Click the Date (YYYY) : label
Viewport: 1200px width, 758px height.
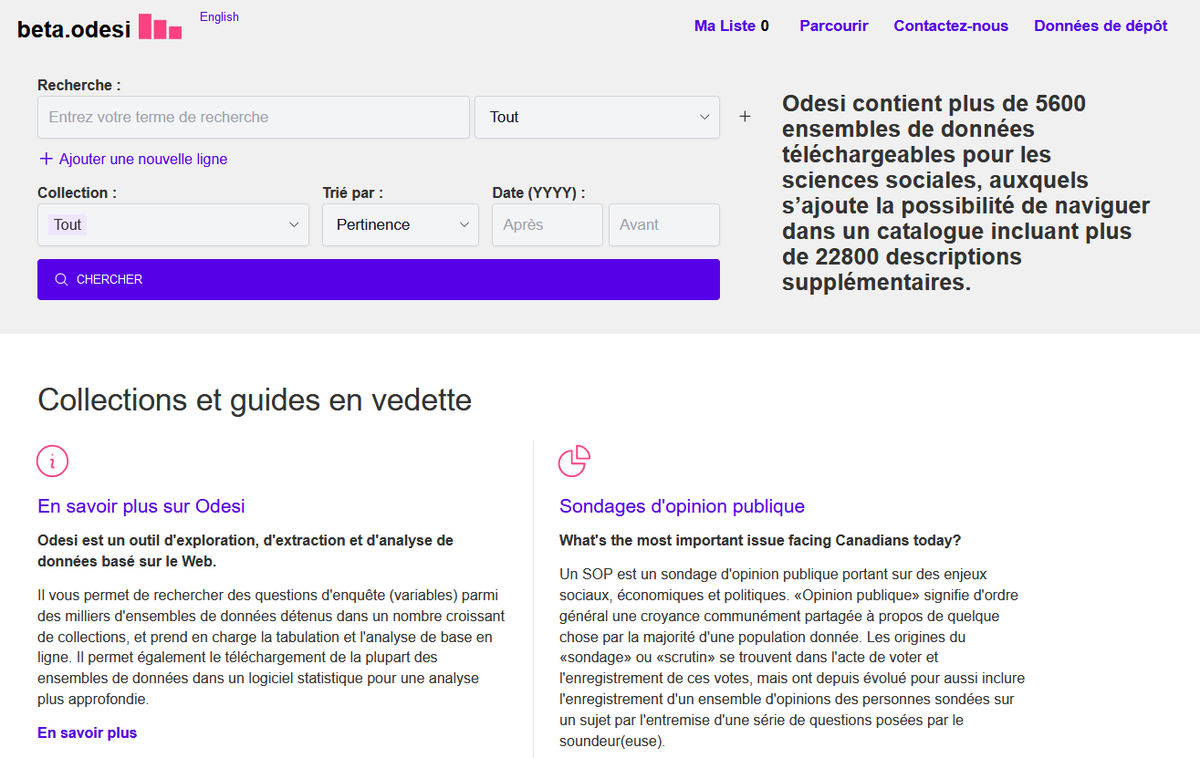tap(539, 193)
